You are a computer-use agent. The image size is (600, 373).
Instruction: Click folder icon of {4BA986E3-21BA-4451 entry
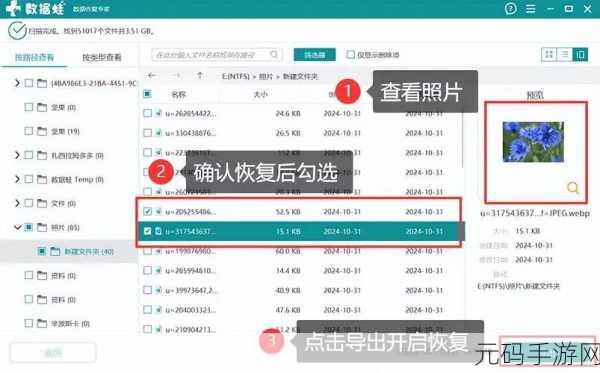point(42,83)
